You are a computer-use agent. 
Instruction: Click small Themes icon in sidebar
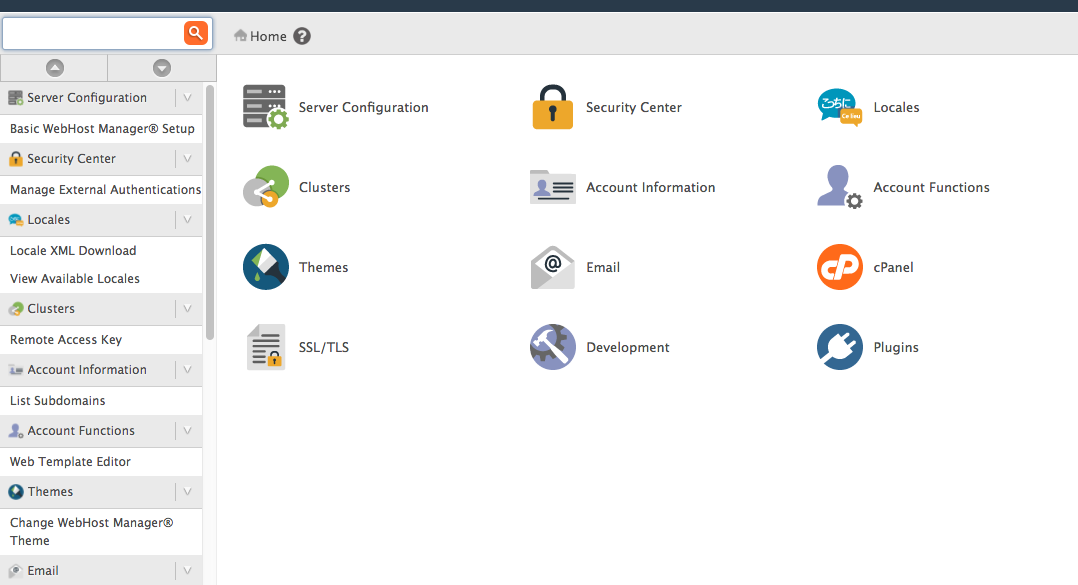coord(15,492)
